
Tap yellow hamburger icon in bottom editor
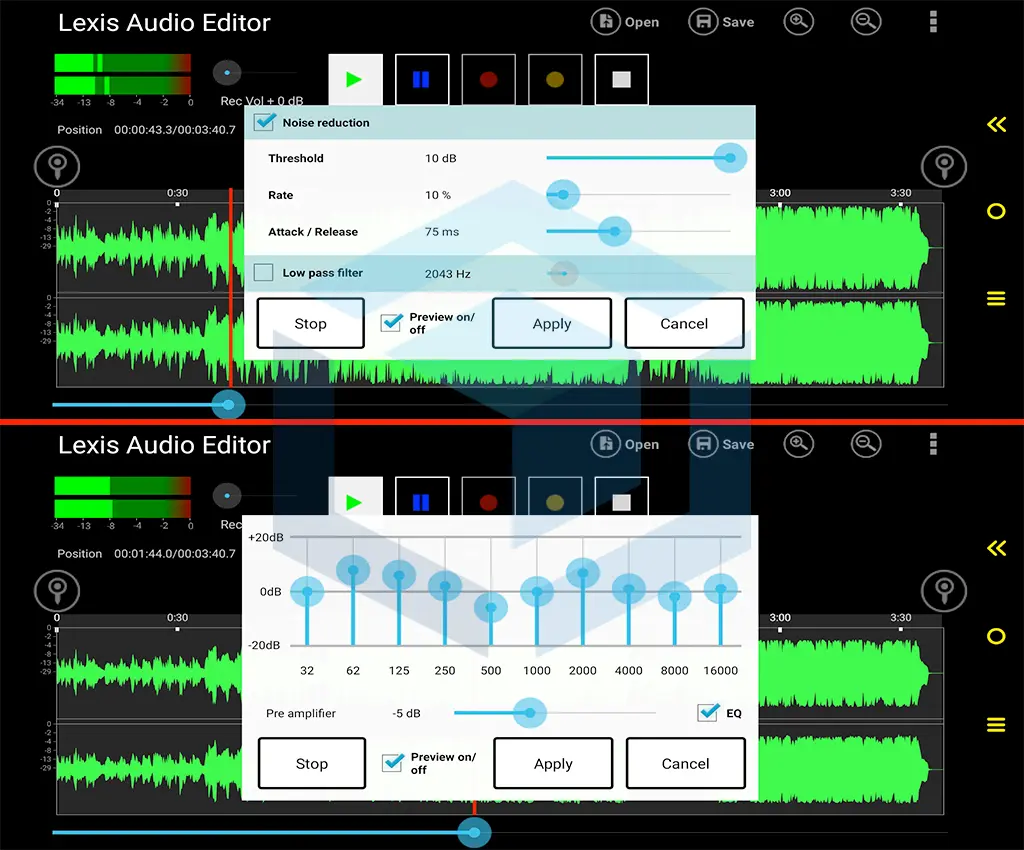[996, 725]
